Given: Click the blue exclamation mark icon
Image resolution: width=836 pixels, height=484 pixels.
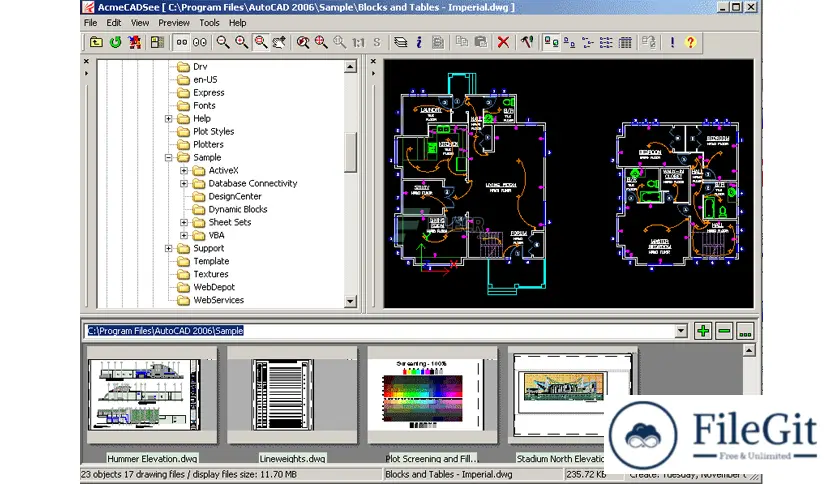Looking at the screenshot, I should [672, 42].
